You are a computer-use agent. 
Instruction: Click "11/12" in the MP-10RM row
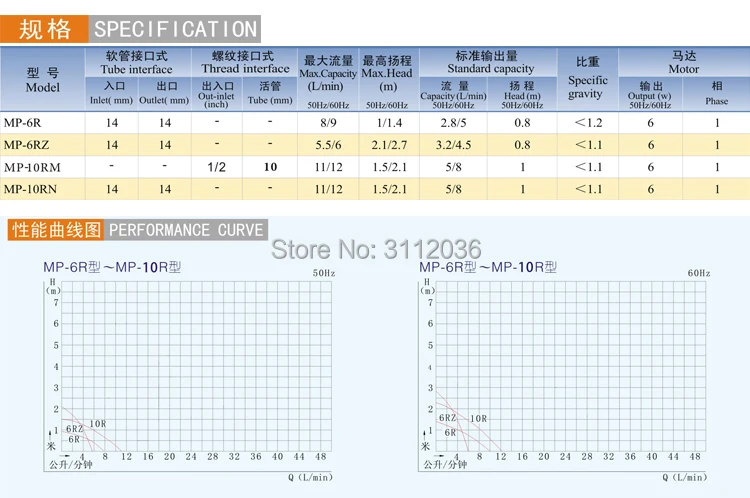point(328,167)
